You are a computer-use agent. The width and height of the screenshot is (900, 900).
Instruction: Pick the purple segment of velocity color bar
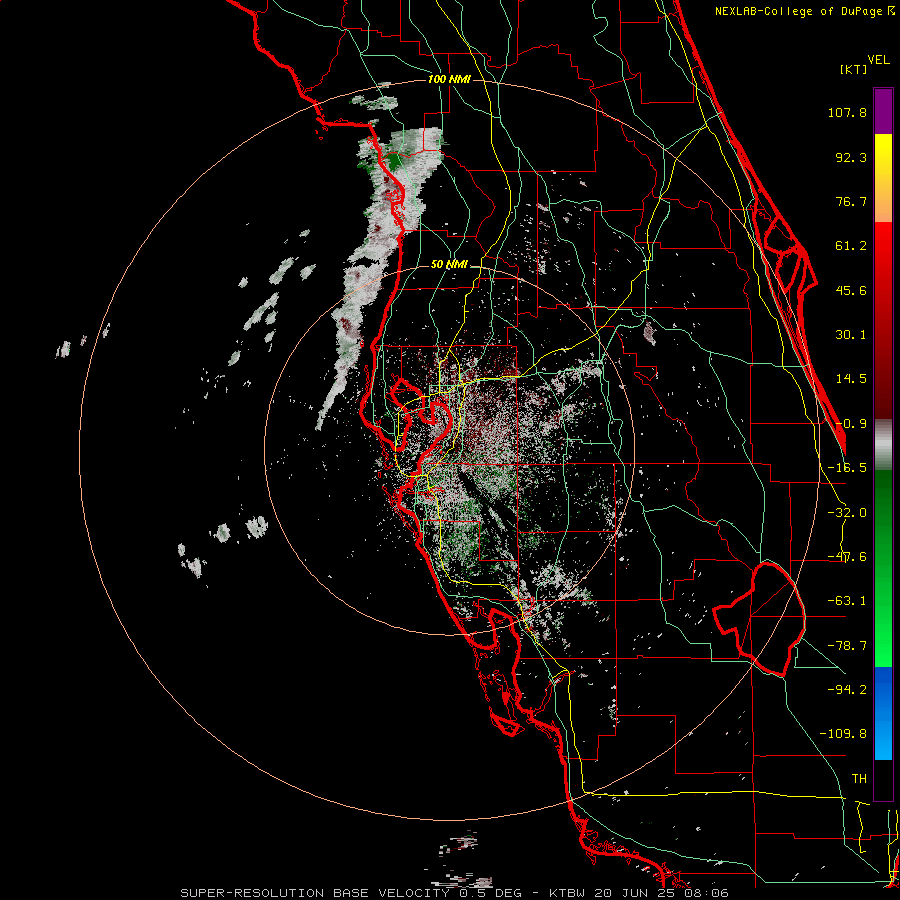pyautogui.click(x=883, y=111)
